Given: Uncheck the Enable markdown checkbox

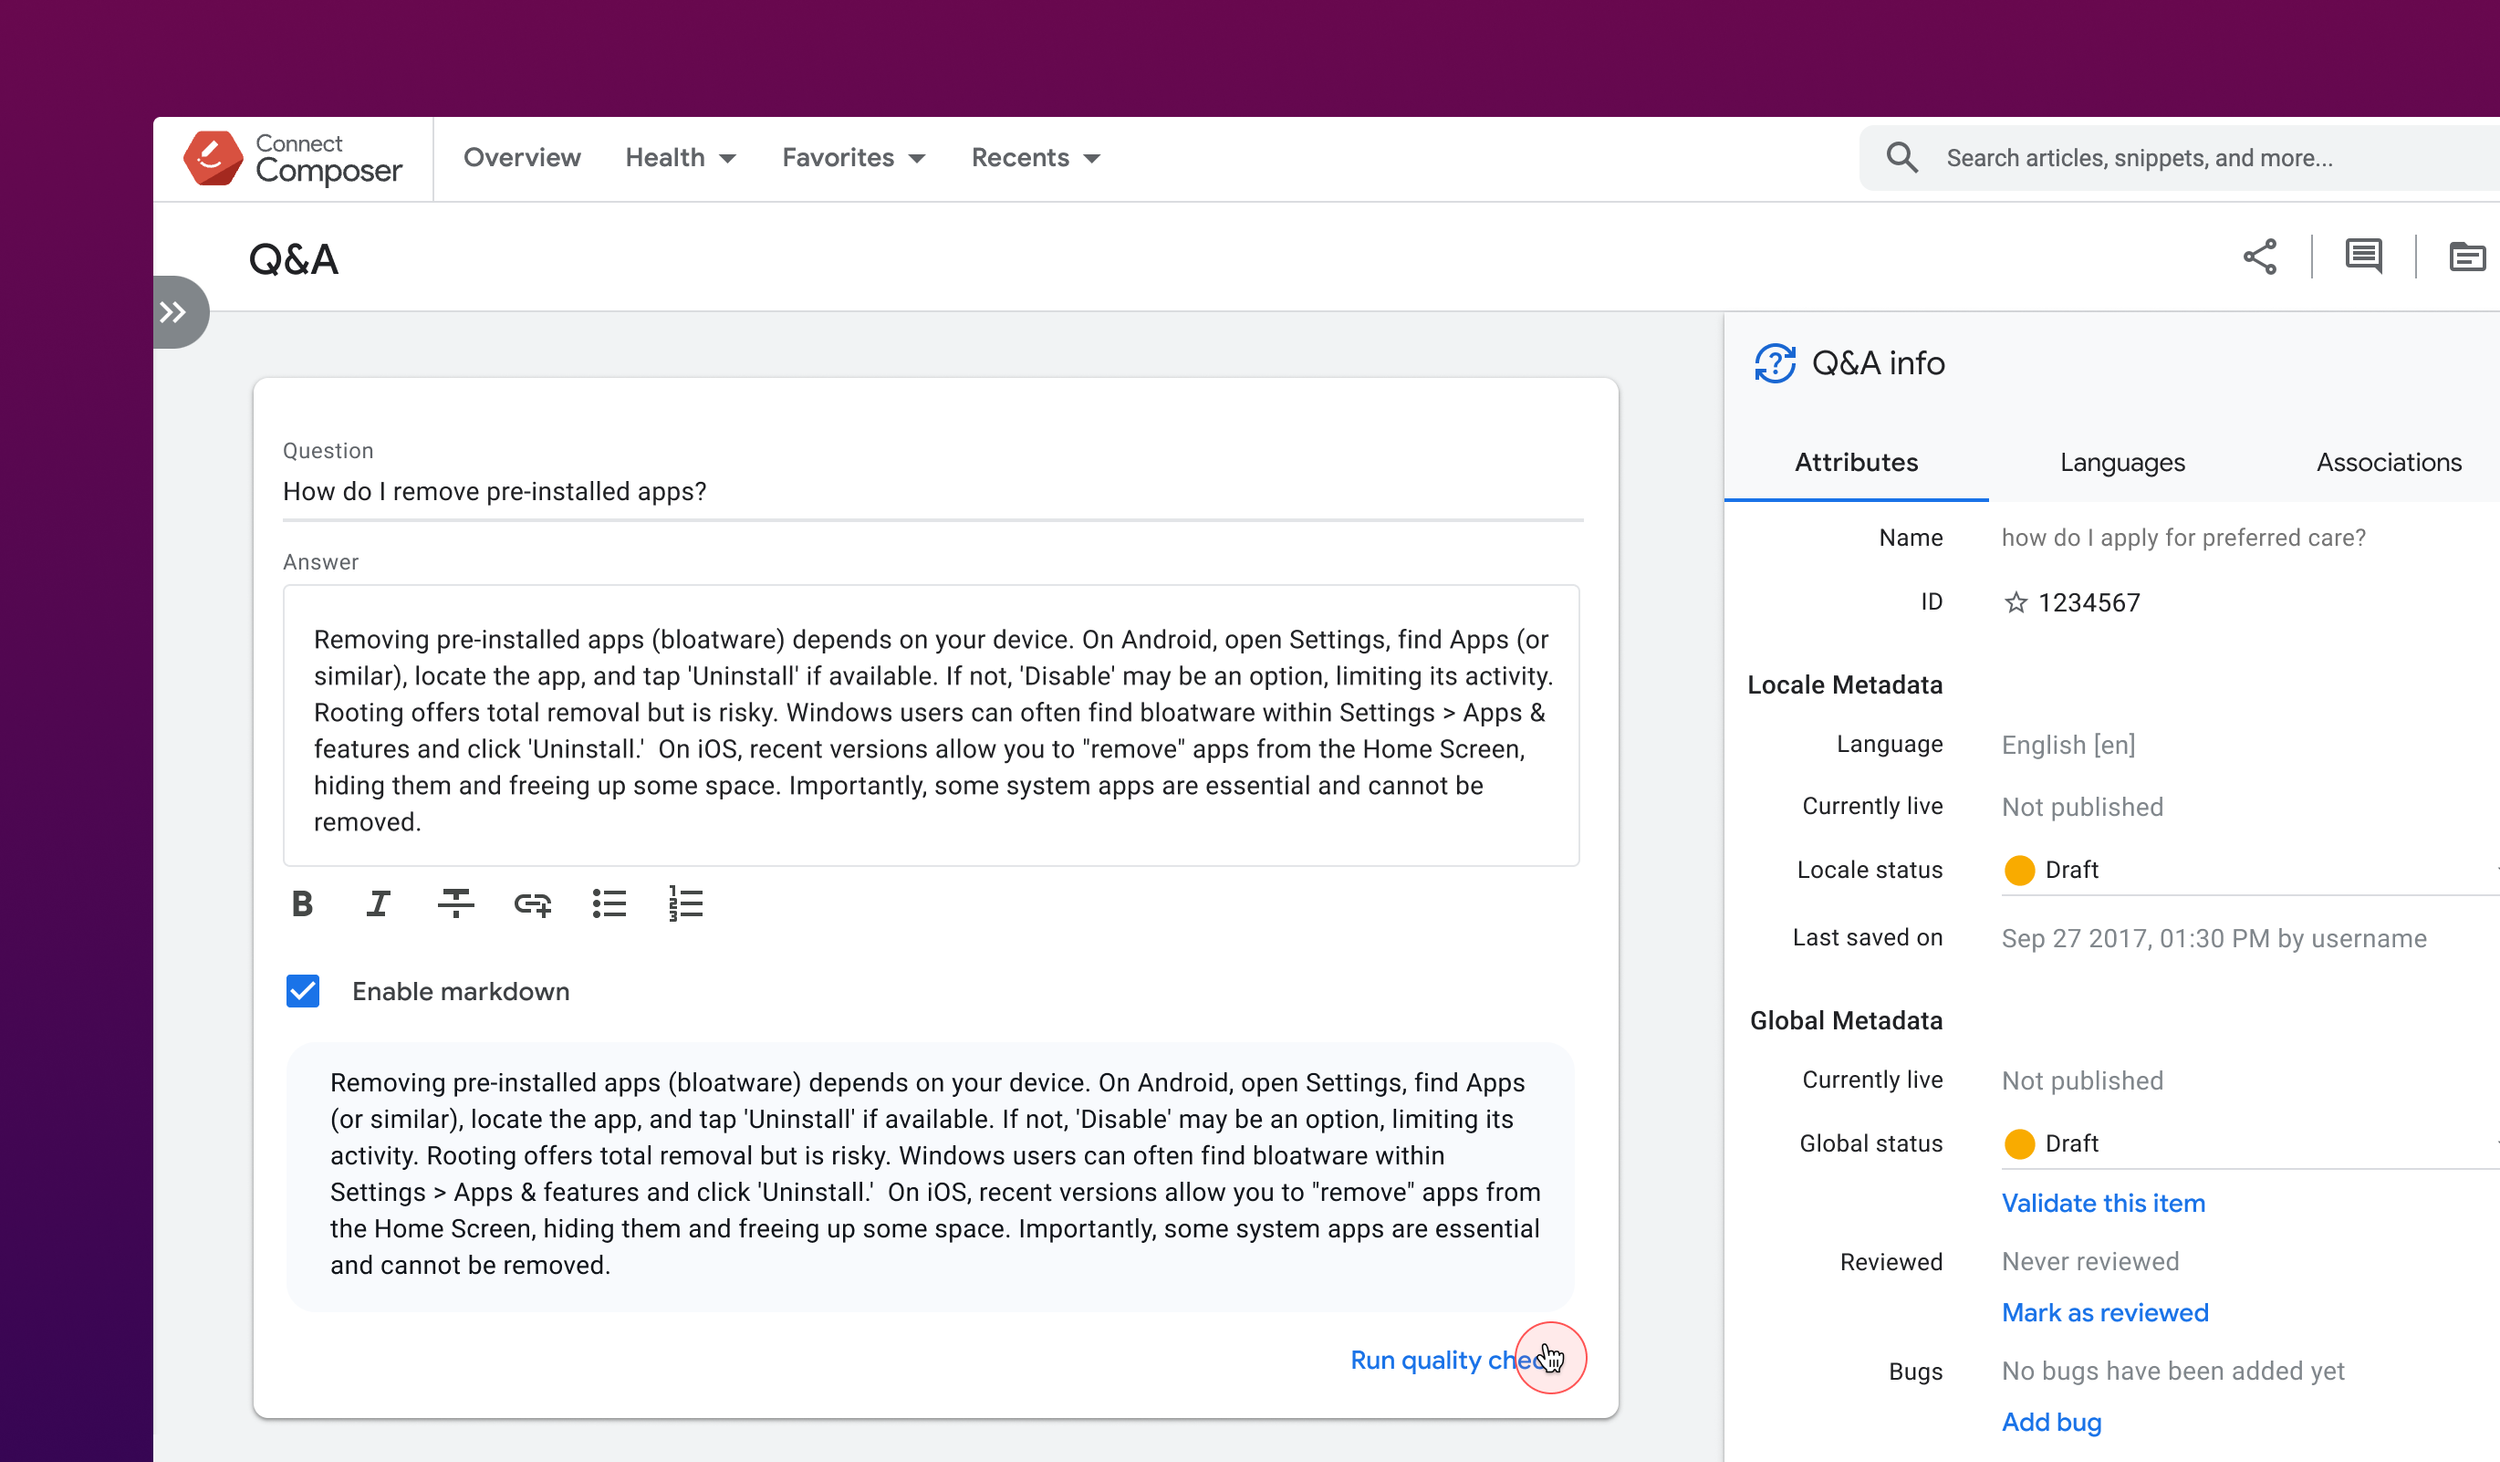Looking at the screenshot, I should coord(302,991).
